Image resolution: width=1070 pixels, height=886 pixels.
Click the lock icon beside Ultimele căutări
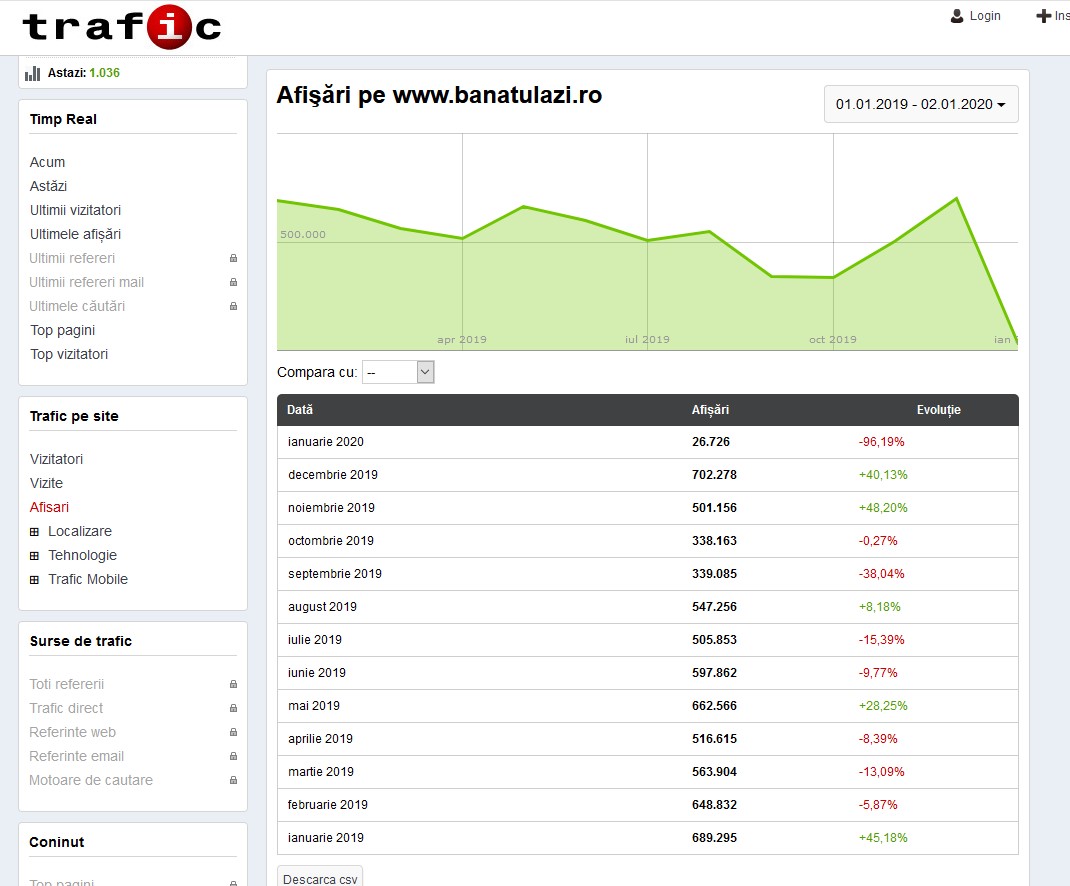tap(233, 306)
